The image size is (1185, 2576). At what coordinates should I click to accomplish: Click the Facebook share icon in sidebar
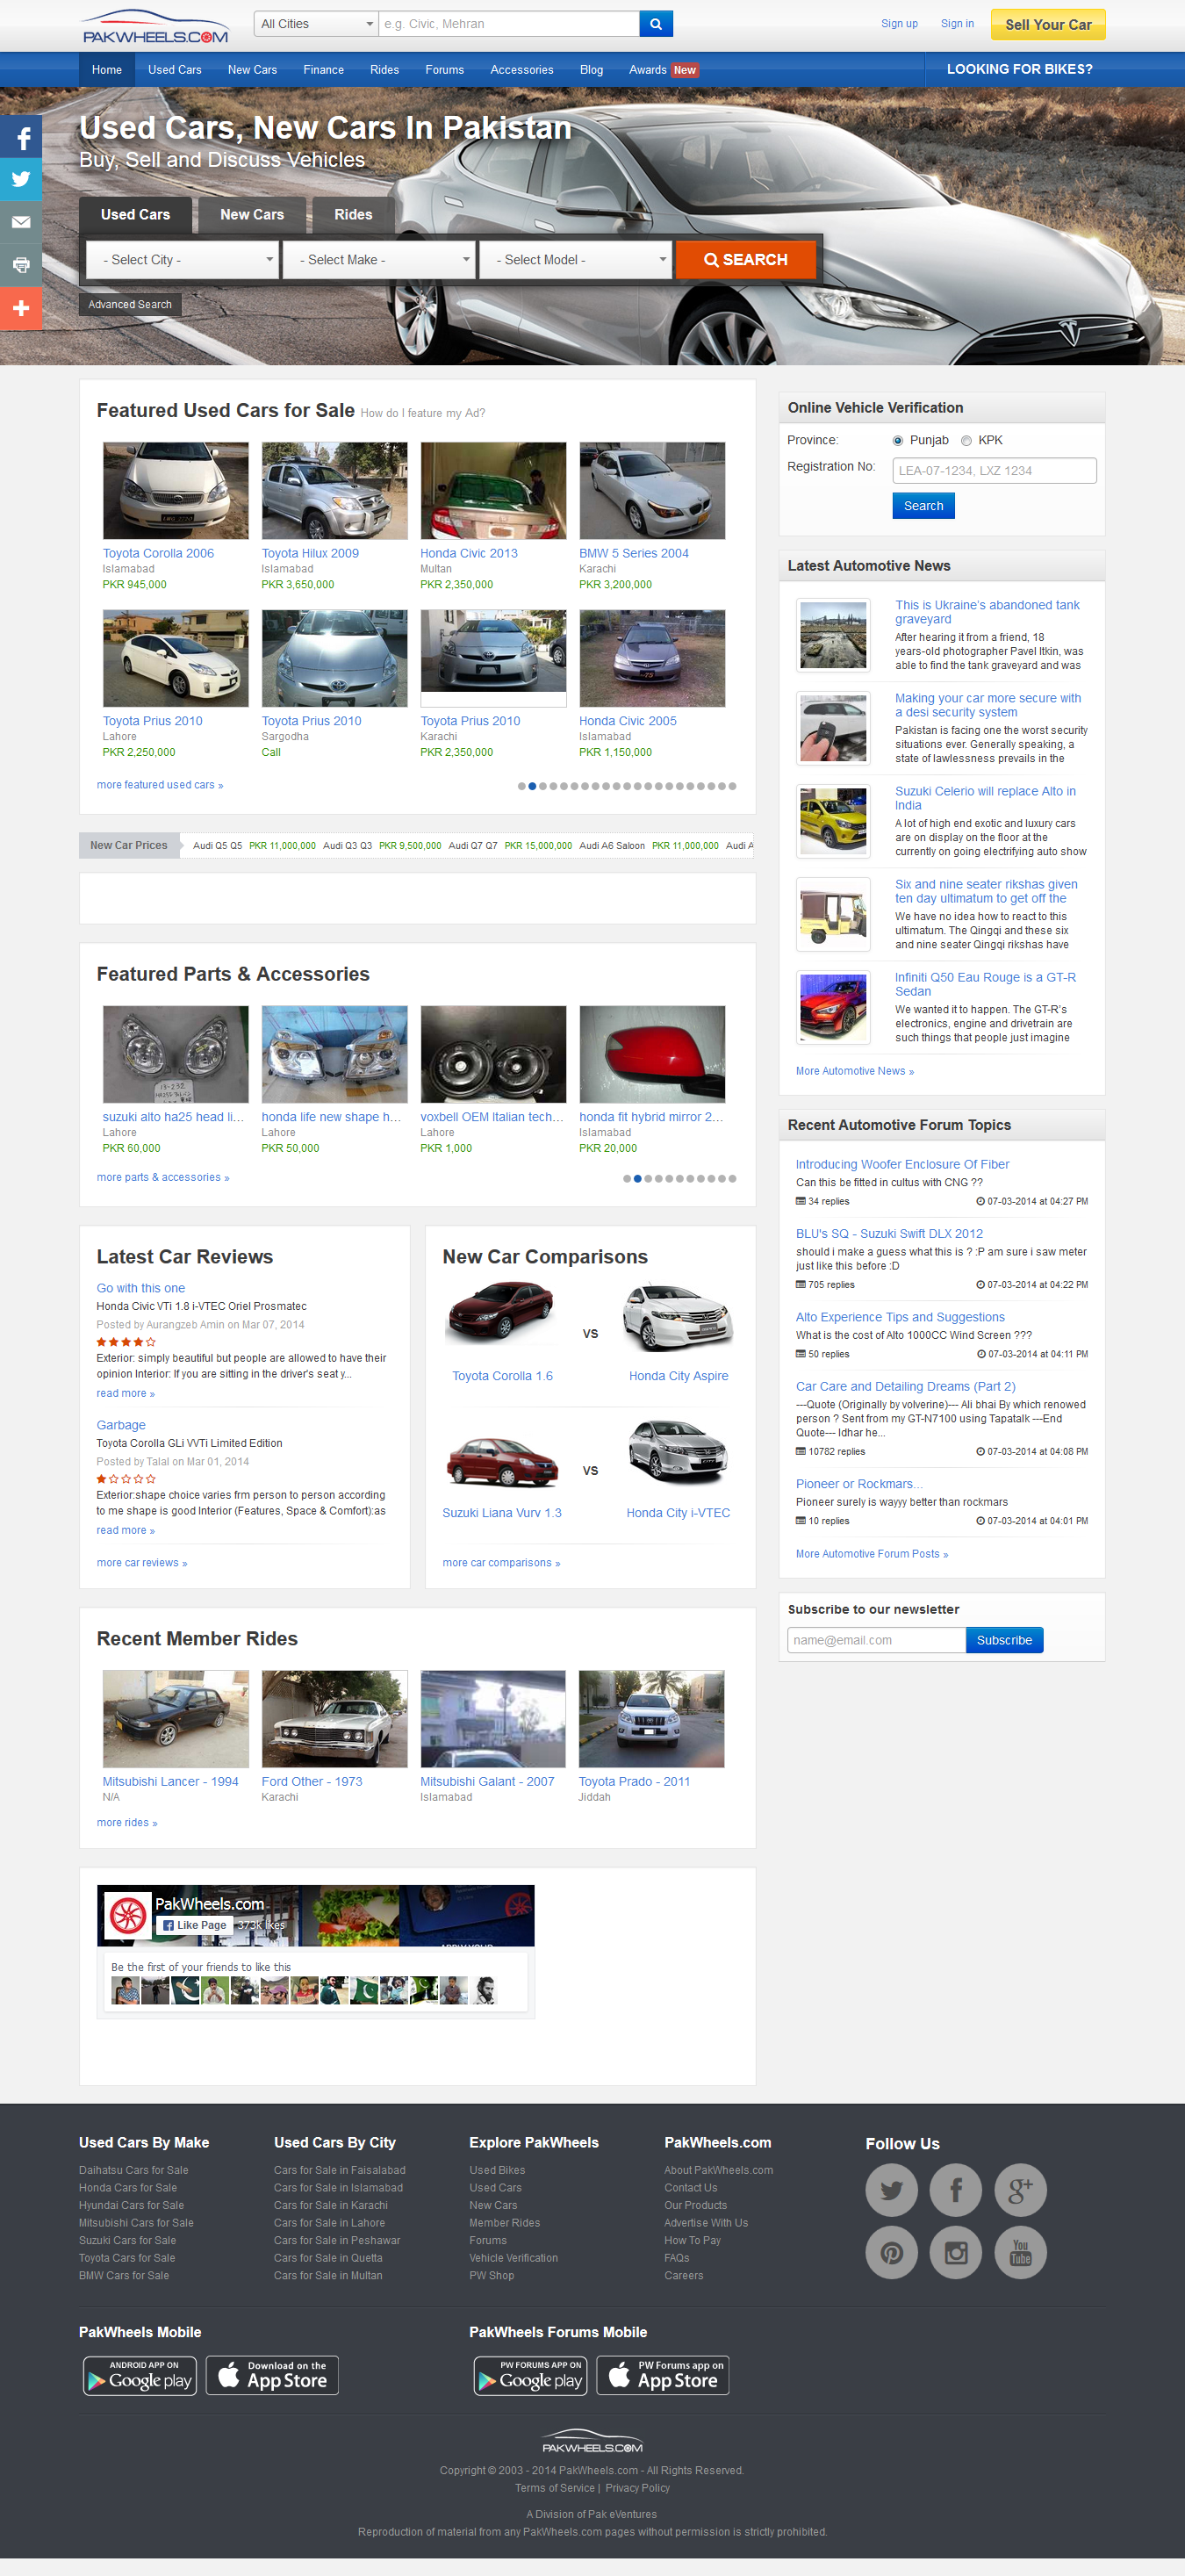point(21,137)
